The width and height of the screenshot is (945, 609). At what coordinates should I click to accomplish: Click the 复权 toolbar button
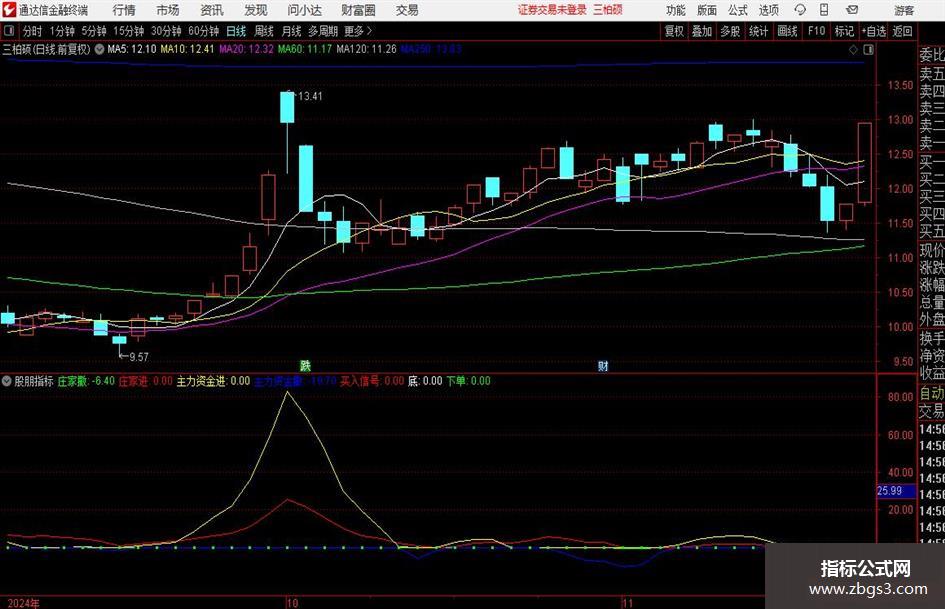coord(674,31)
